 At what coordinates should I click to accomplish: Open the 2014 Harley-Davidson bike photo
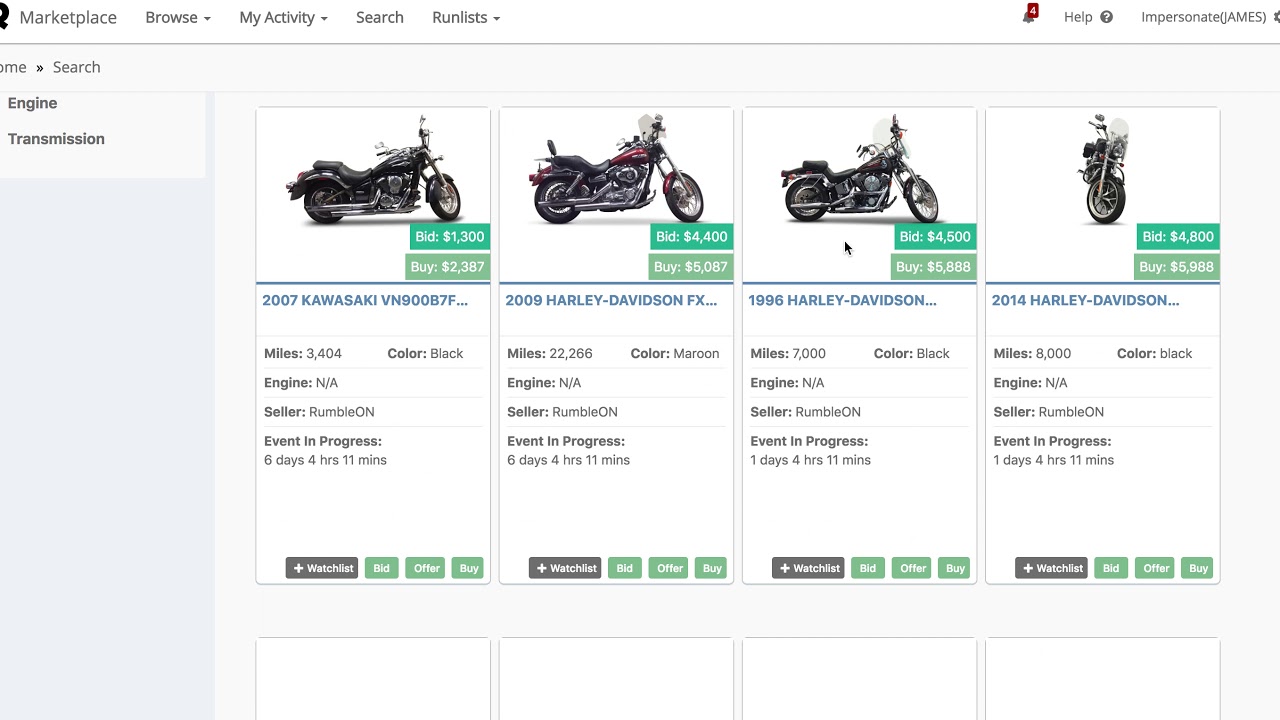click(1103, 170)
